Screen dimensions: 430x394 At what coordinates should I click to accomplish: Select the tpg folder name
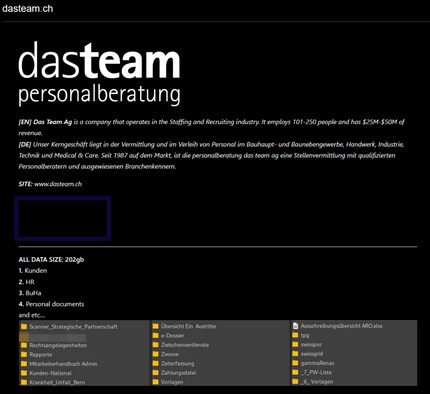click(x=305, y=335)
